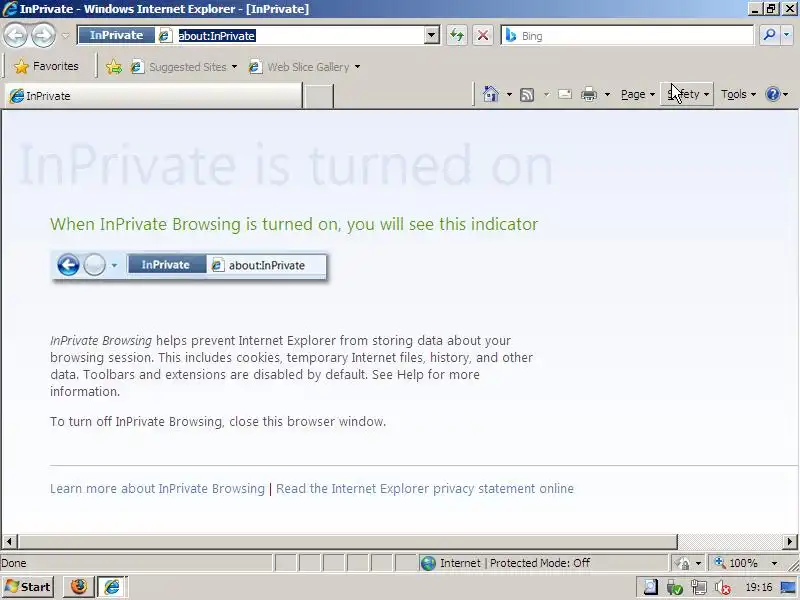
Task: Click the show desktop icon beside the clock
Action: pyautogui.click(x=788, y=588)
